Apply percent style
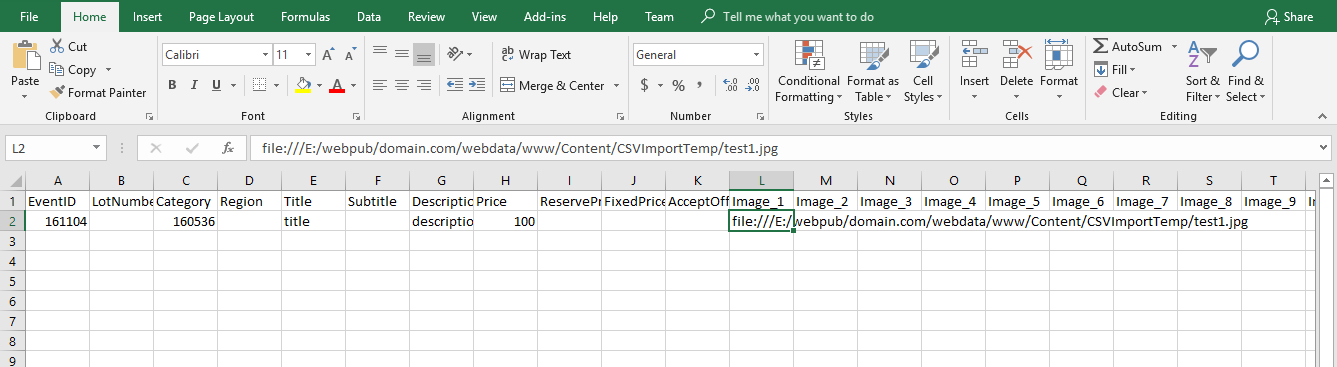This screenshot has width=1337, height=367. click(x=678, y=85)
